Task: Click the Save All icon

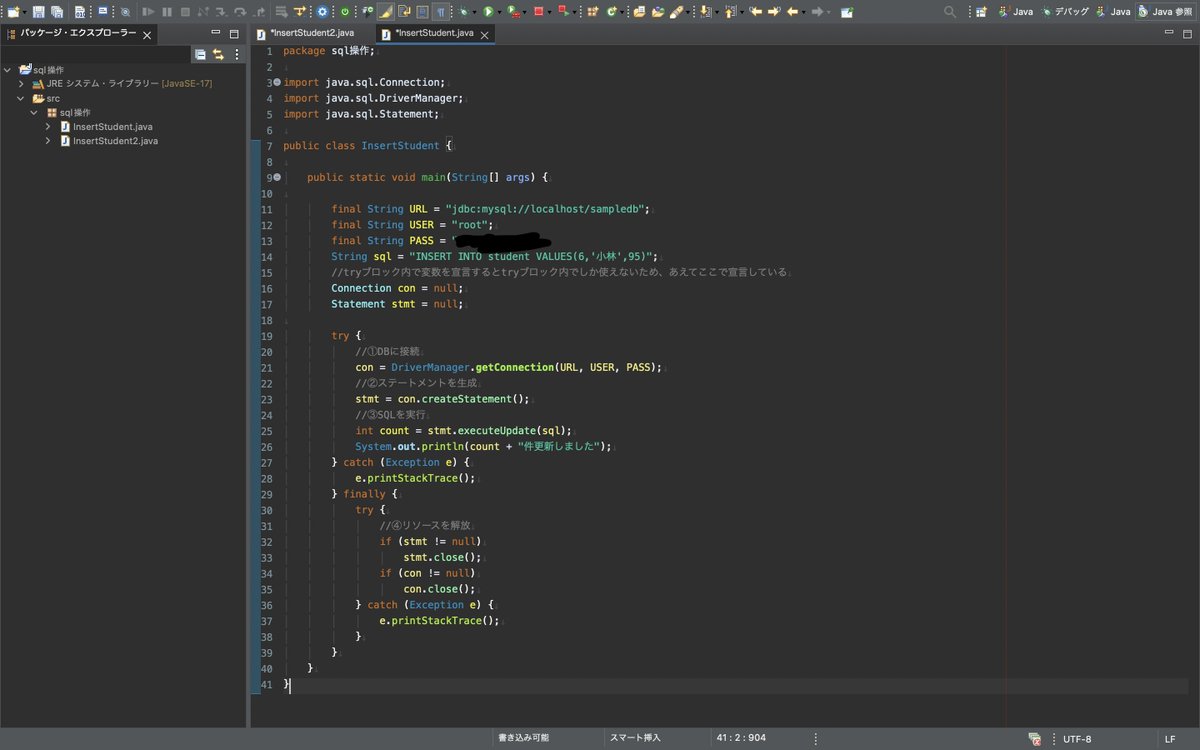Action: point(57,12)
